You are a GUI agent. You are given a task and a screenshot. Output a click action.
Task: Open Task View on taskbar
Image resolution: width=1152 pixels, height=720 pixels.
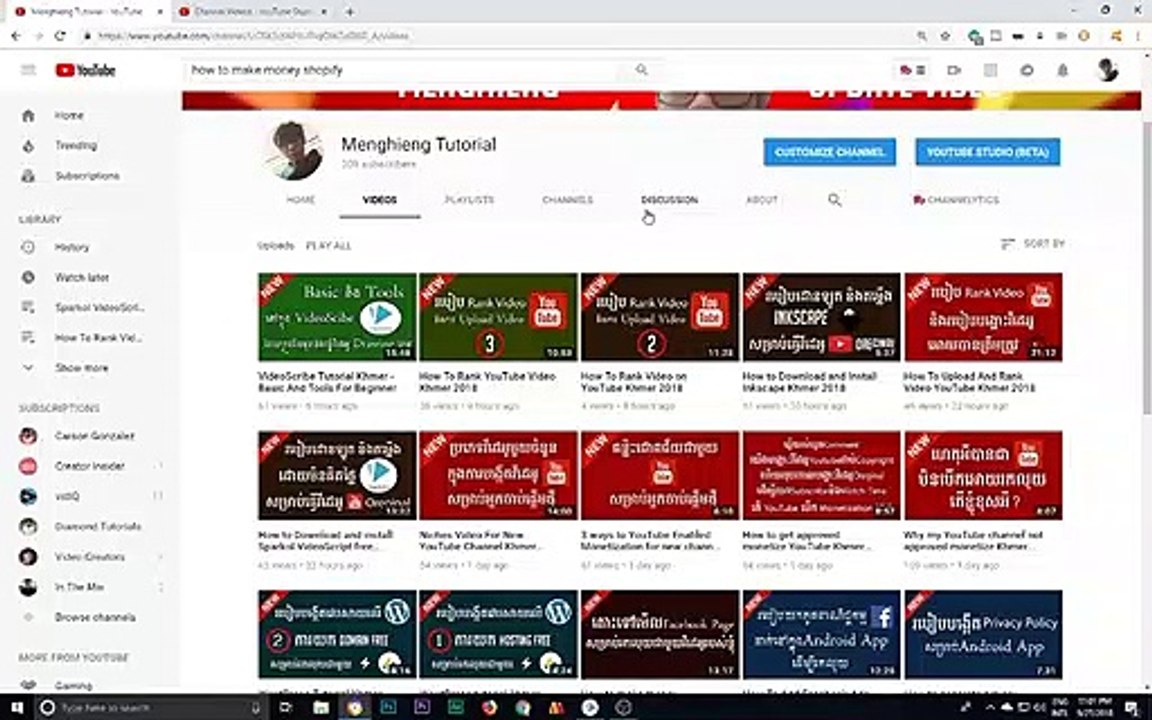287,707
